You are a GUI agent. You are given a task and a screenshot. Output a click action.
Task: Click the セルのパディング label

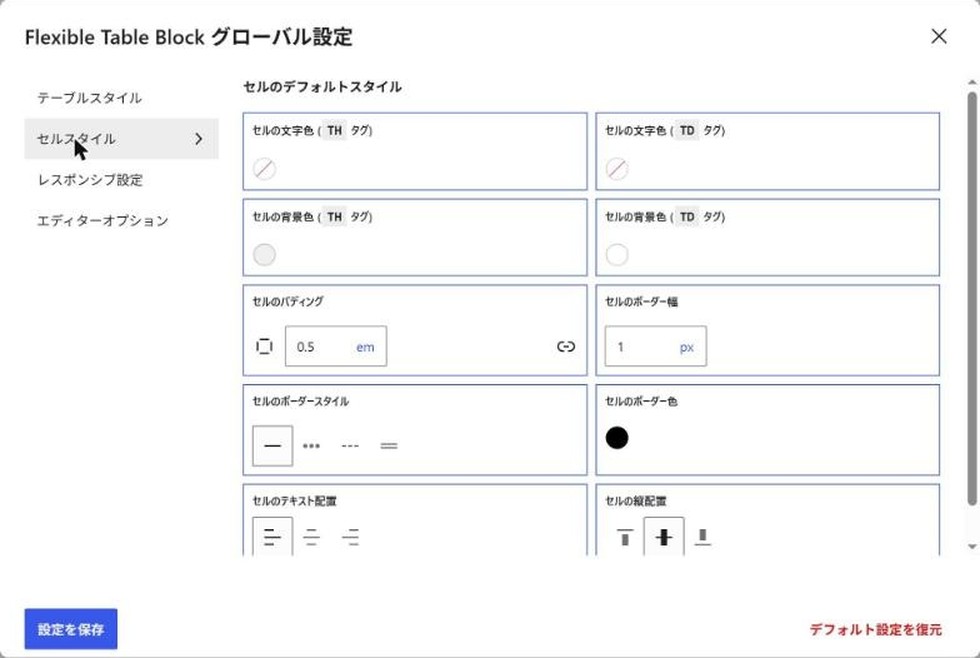coord(288,301)
